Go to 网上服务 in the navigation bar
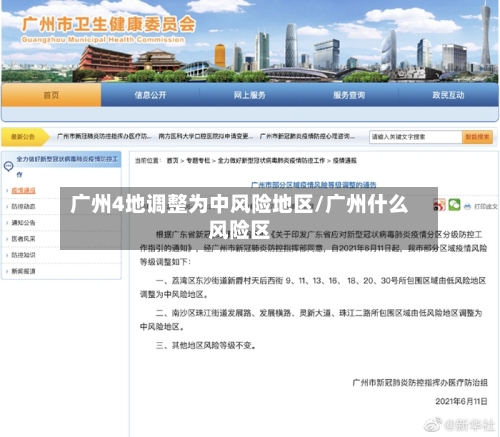Viewport: 500px width, 437px height. [249, 95]
